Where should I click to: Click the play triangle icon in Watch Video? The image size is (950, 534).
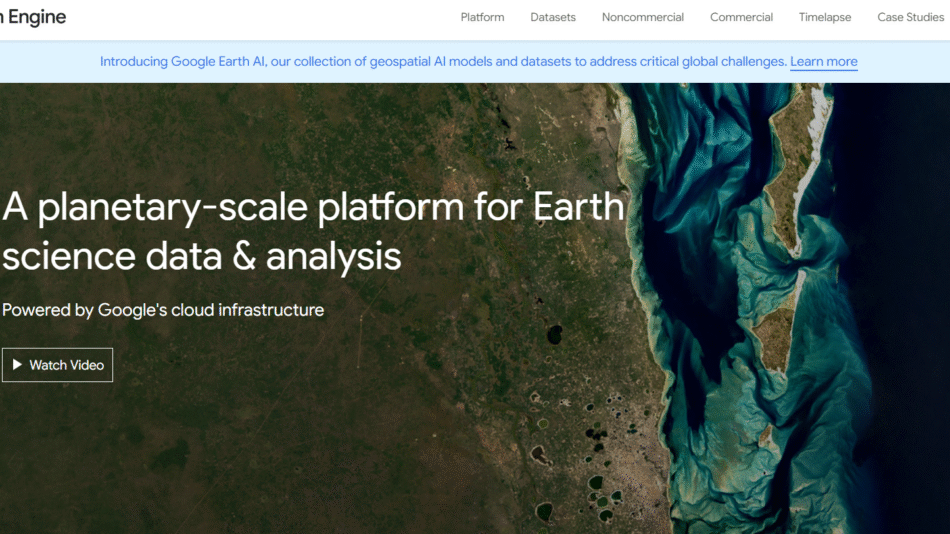(17, 364)
